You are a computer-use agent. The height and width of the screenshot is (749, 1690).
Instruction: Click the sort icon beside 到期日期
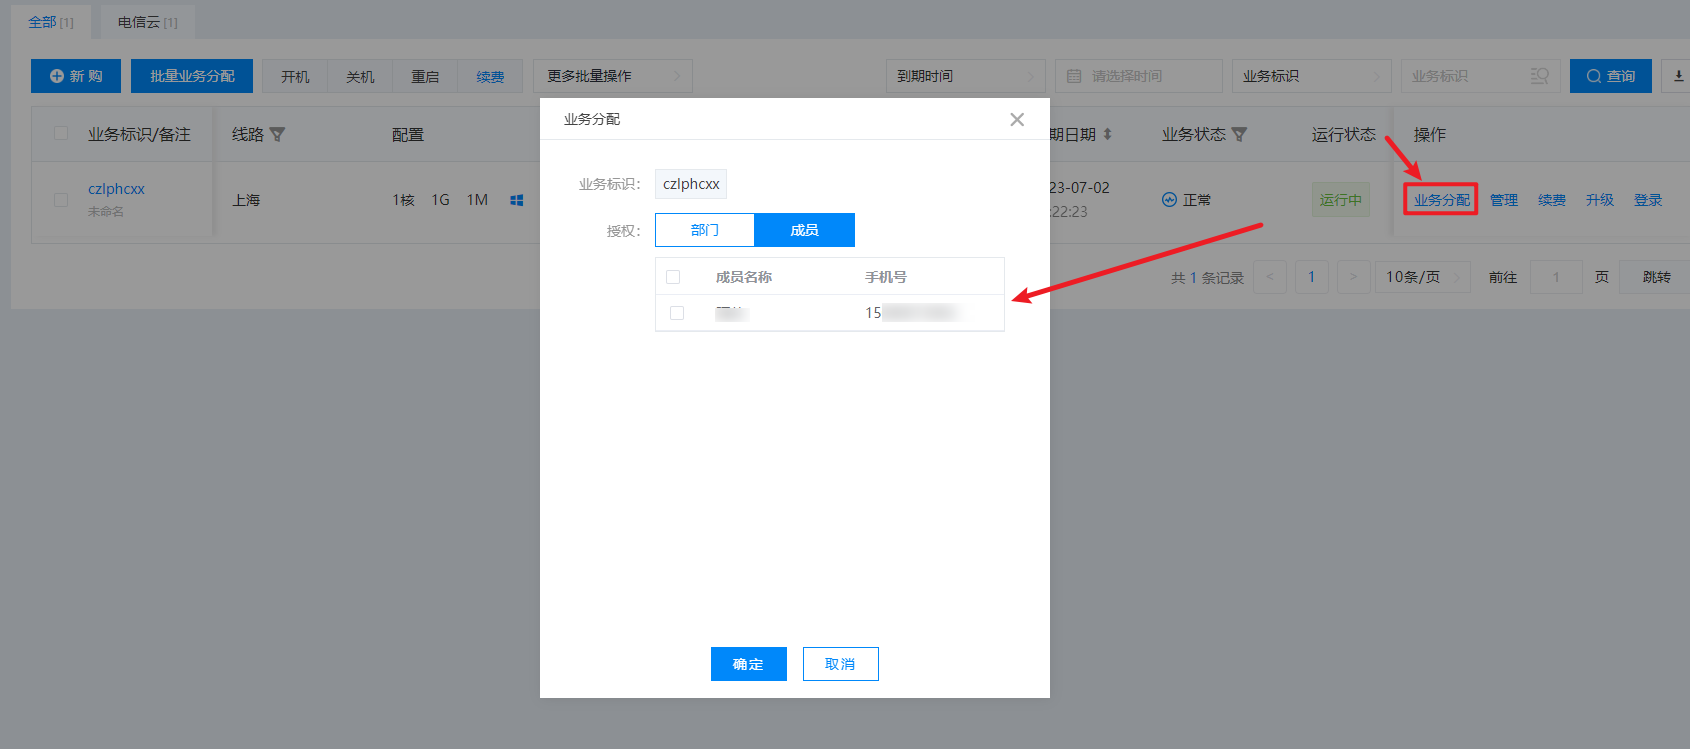tap(1108, 135)
